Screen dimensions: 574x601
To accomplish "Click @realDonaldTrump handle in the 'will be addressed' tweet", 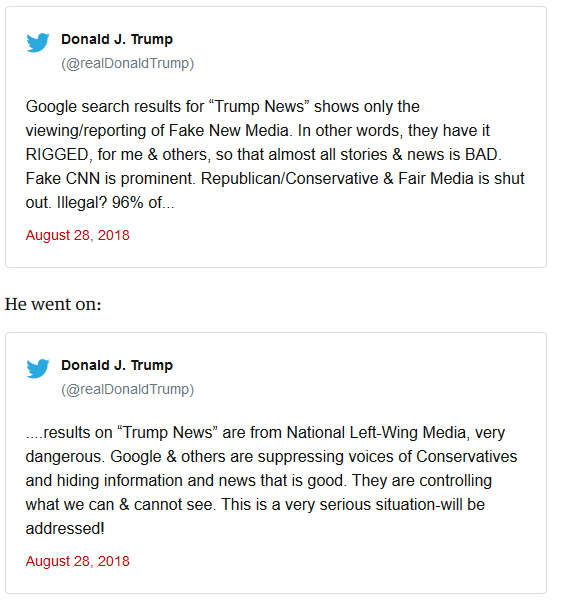I will pos(128,389).
